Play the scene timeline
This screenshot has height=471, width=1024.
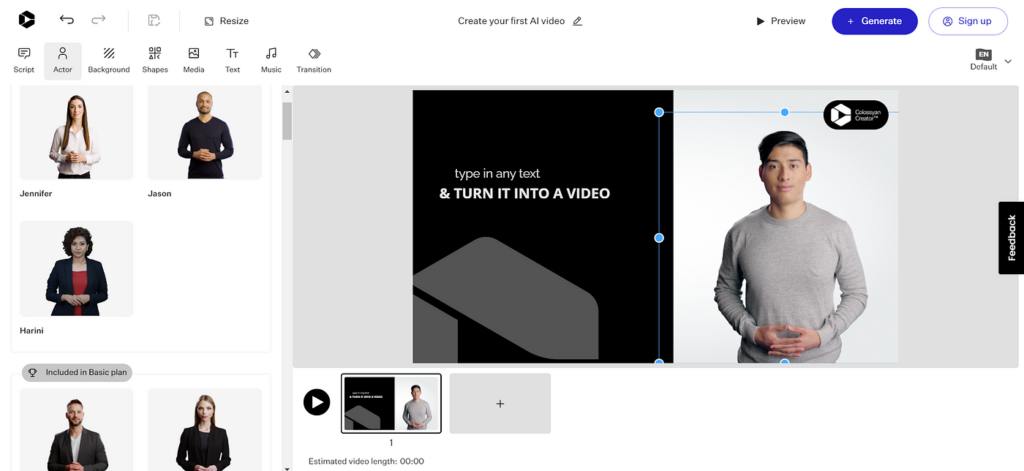(x=317, y=402)
